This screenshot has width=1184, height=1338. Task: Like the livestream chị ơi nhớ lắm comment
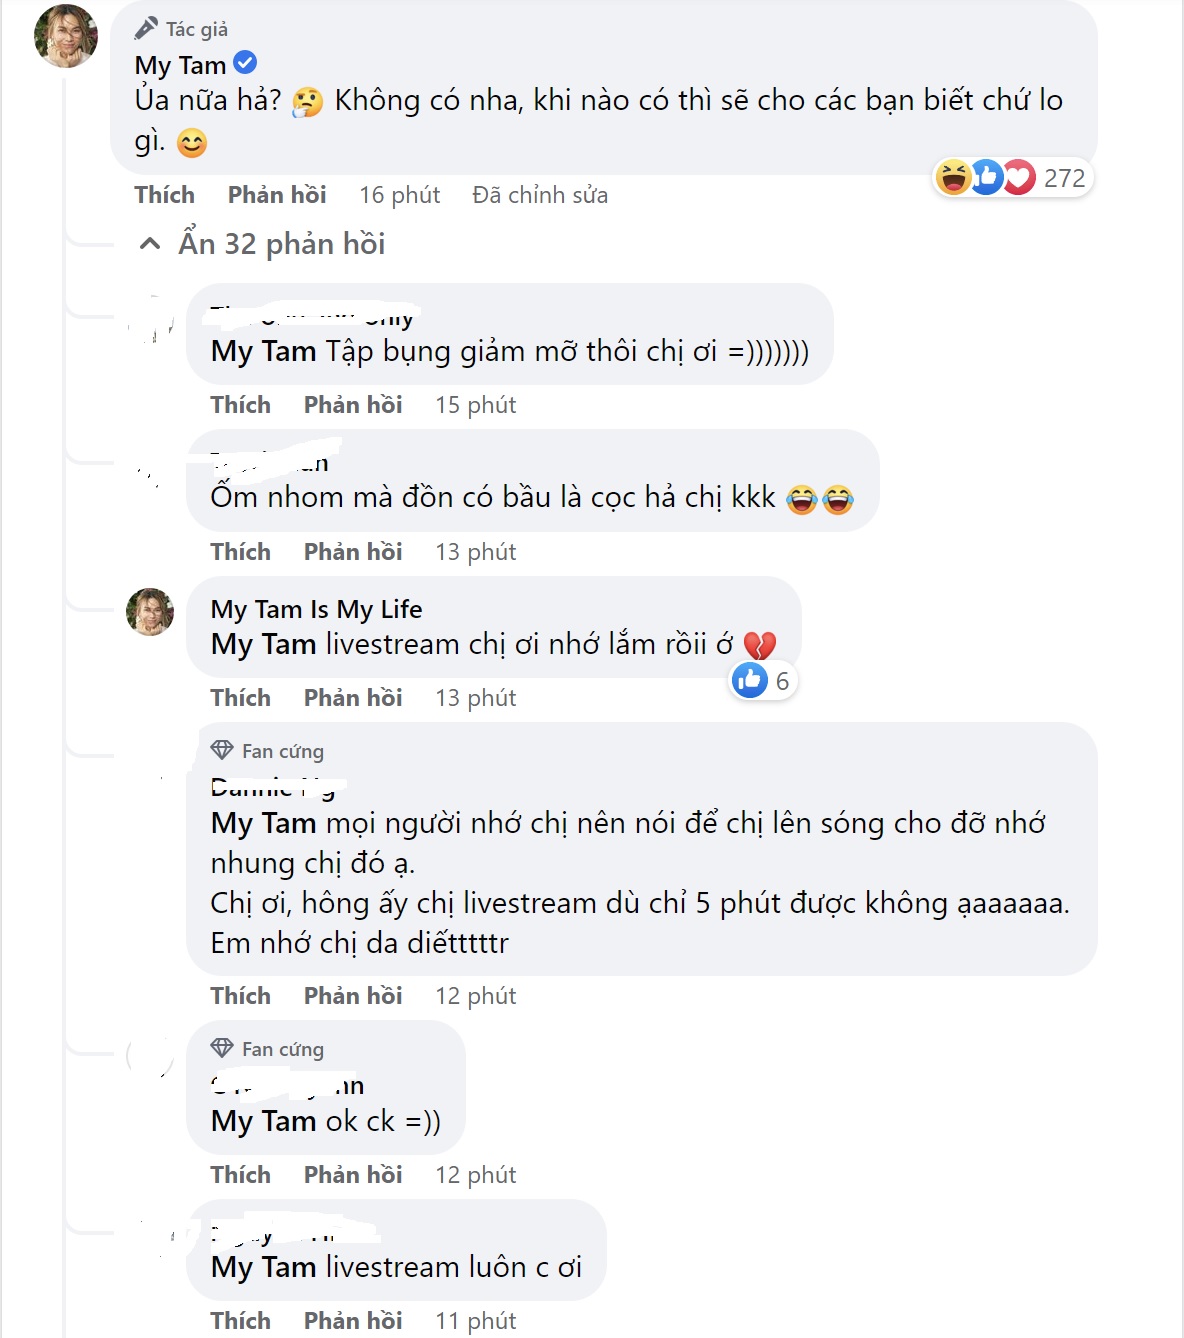(241, 698)
